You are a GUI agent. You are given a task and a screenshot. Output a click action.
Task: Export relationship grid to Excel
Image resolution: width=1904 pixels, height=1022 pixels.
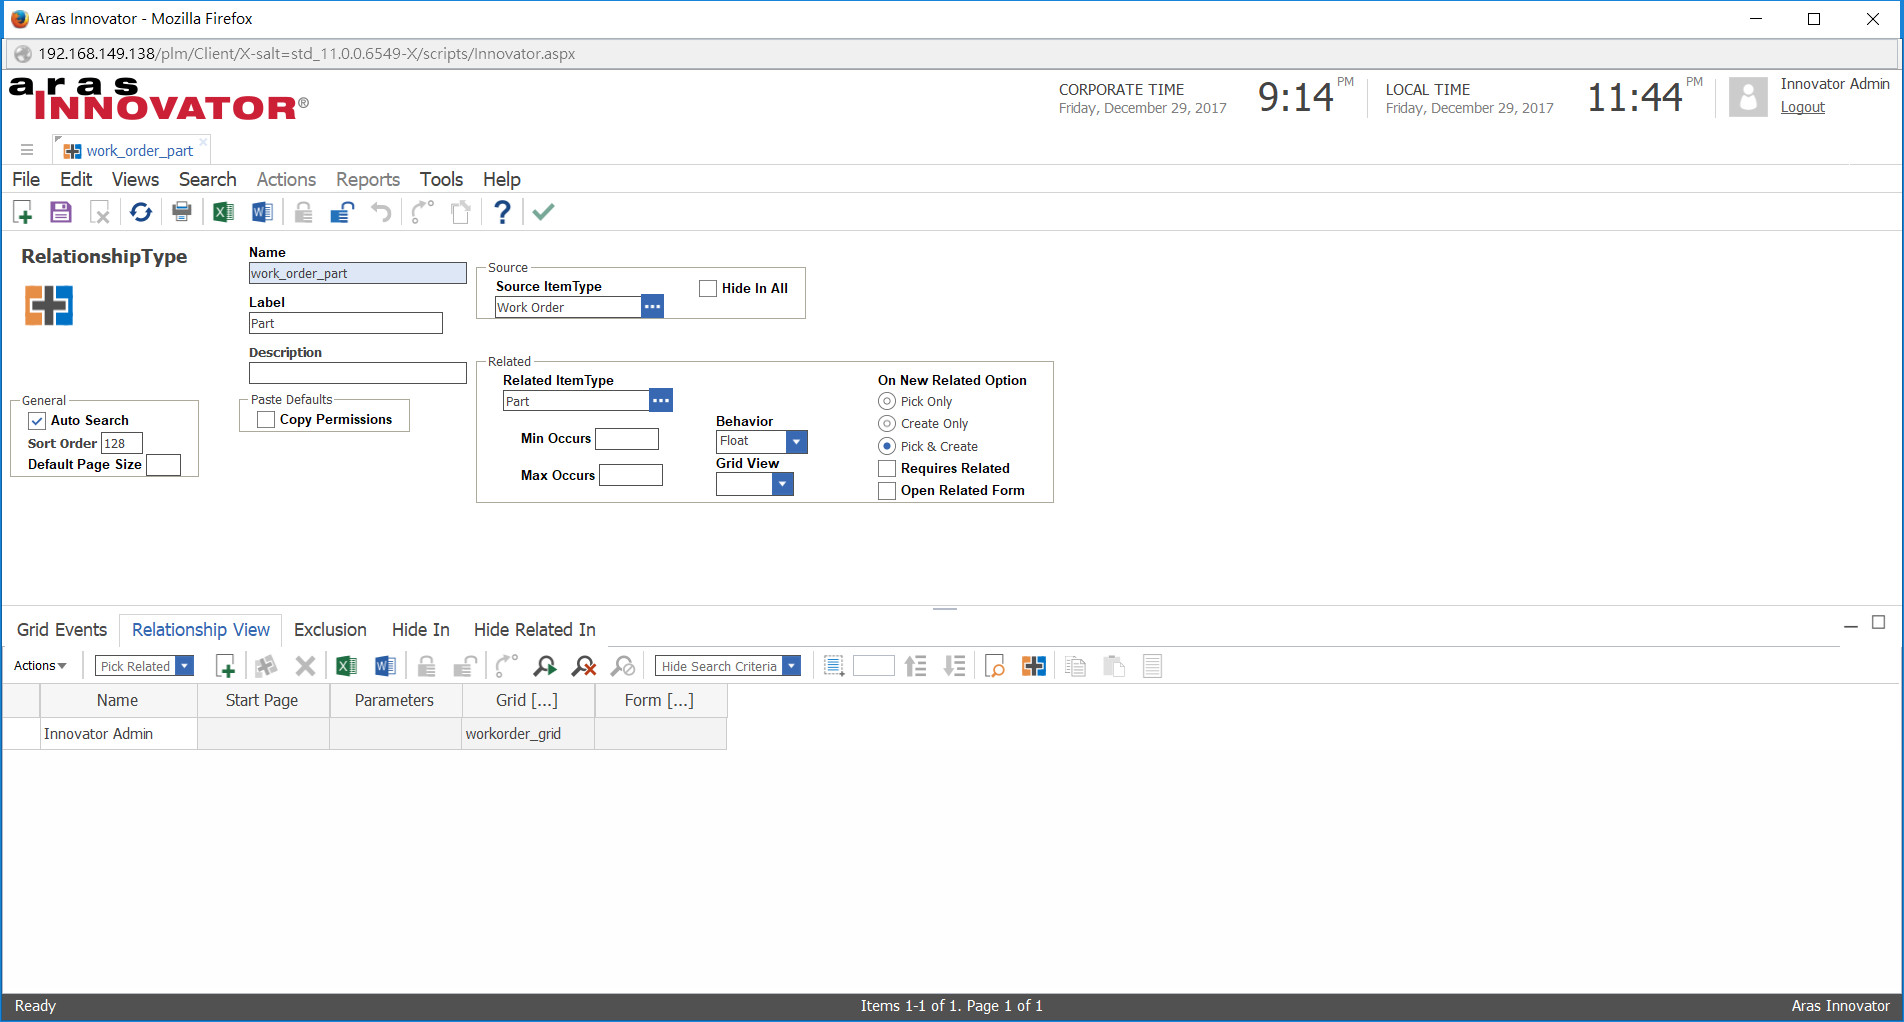tap(346, 666)
